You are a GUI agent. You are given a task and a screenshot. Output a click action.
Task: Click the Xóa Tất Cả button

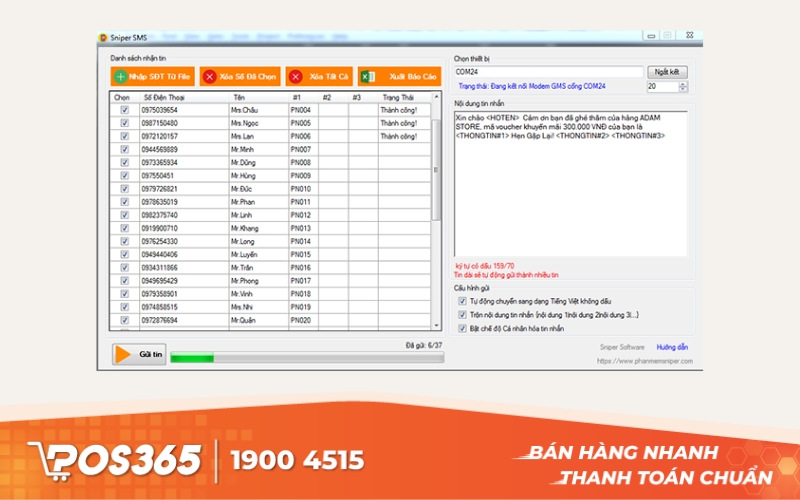click(319, 77)
